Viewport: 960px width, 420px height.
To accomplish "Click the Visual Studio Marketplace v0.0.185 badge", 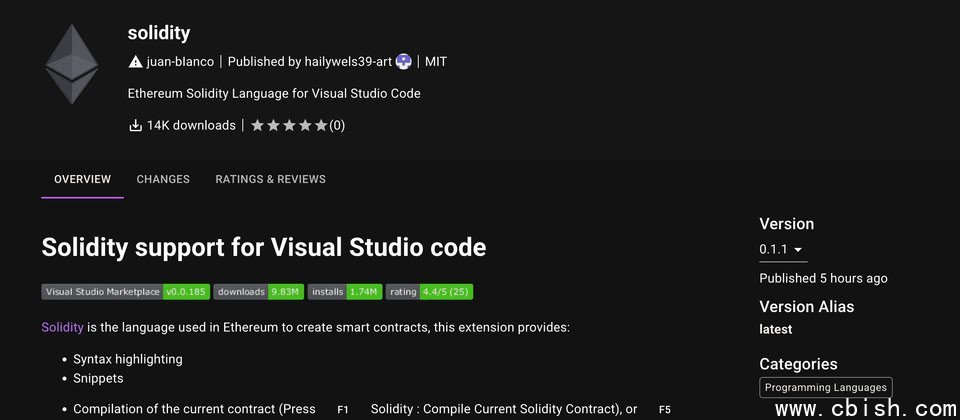I will coord(125,292).
